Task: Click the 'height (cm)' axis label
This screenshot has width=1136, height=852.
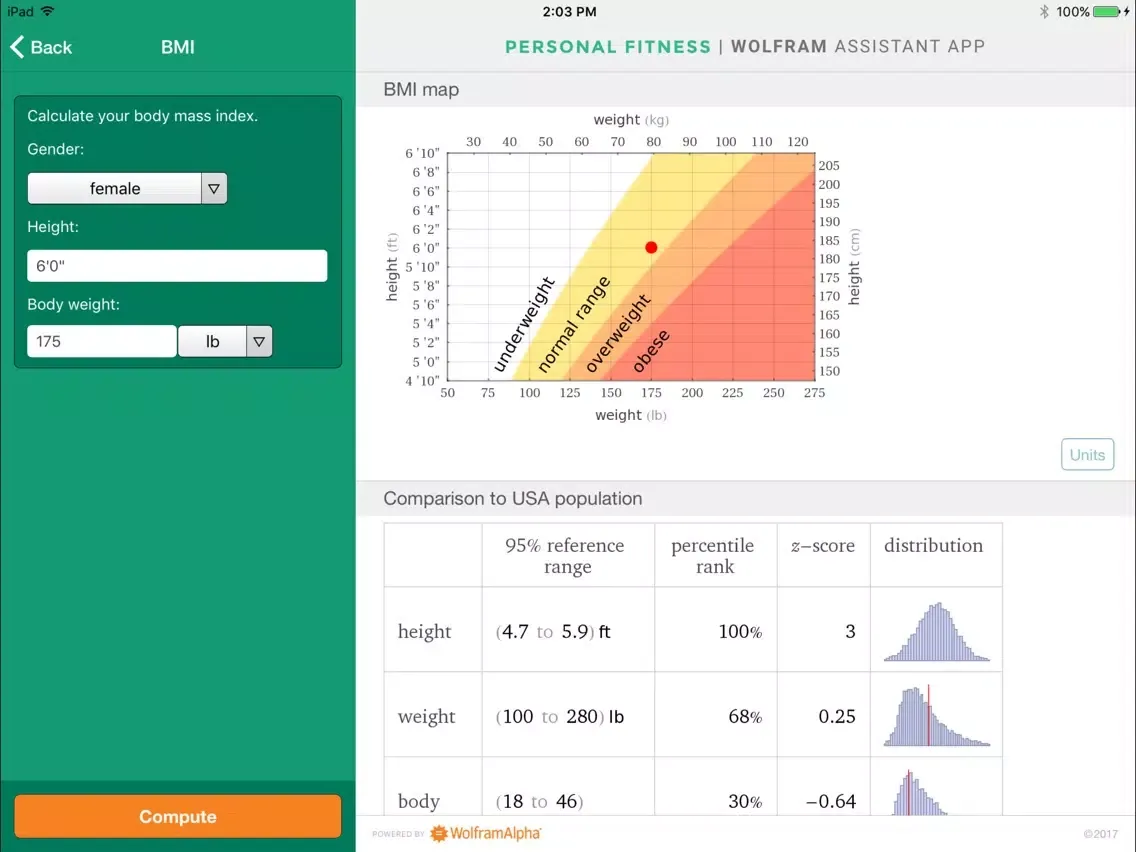Action: click(855, 267)
